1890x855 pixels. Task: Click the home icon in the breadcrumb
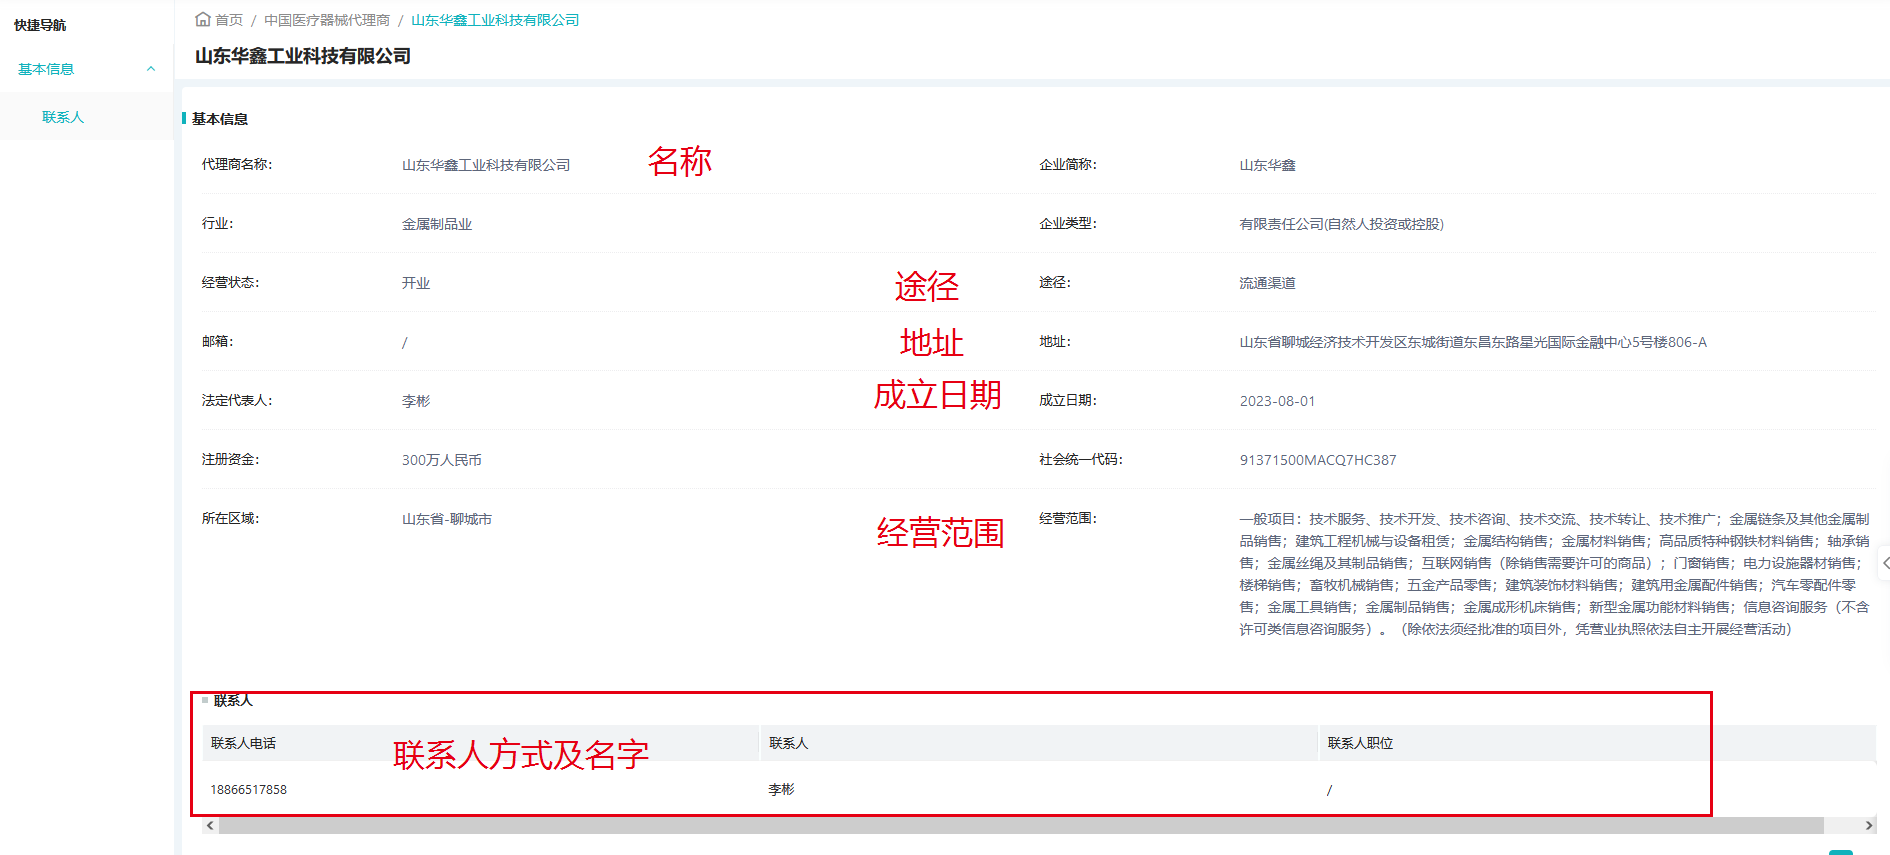203,19
